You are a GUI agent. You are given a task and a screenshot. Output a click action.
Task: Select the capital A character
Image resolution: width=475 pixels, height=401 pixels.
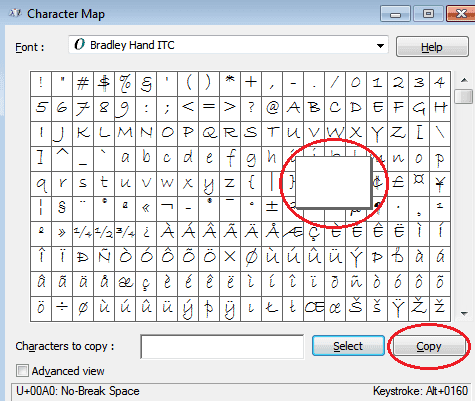click(x=293, y=108)
